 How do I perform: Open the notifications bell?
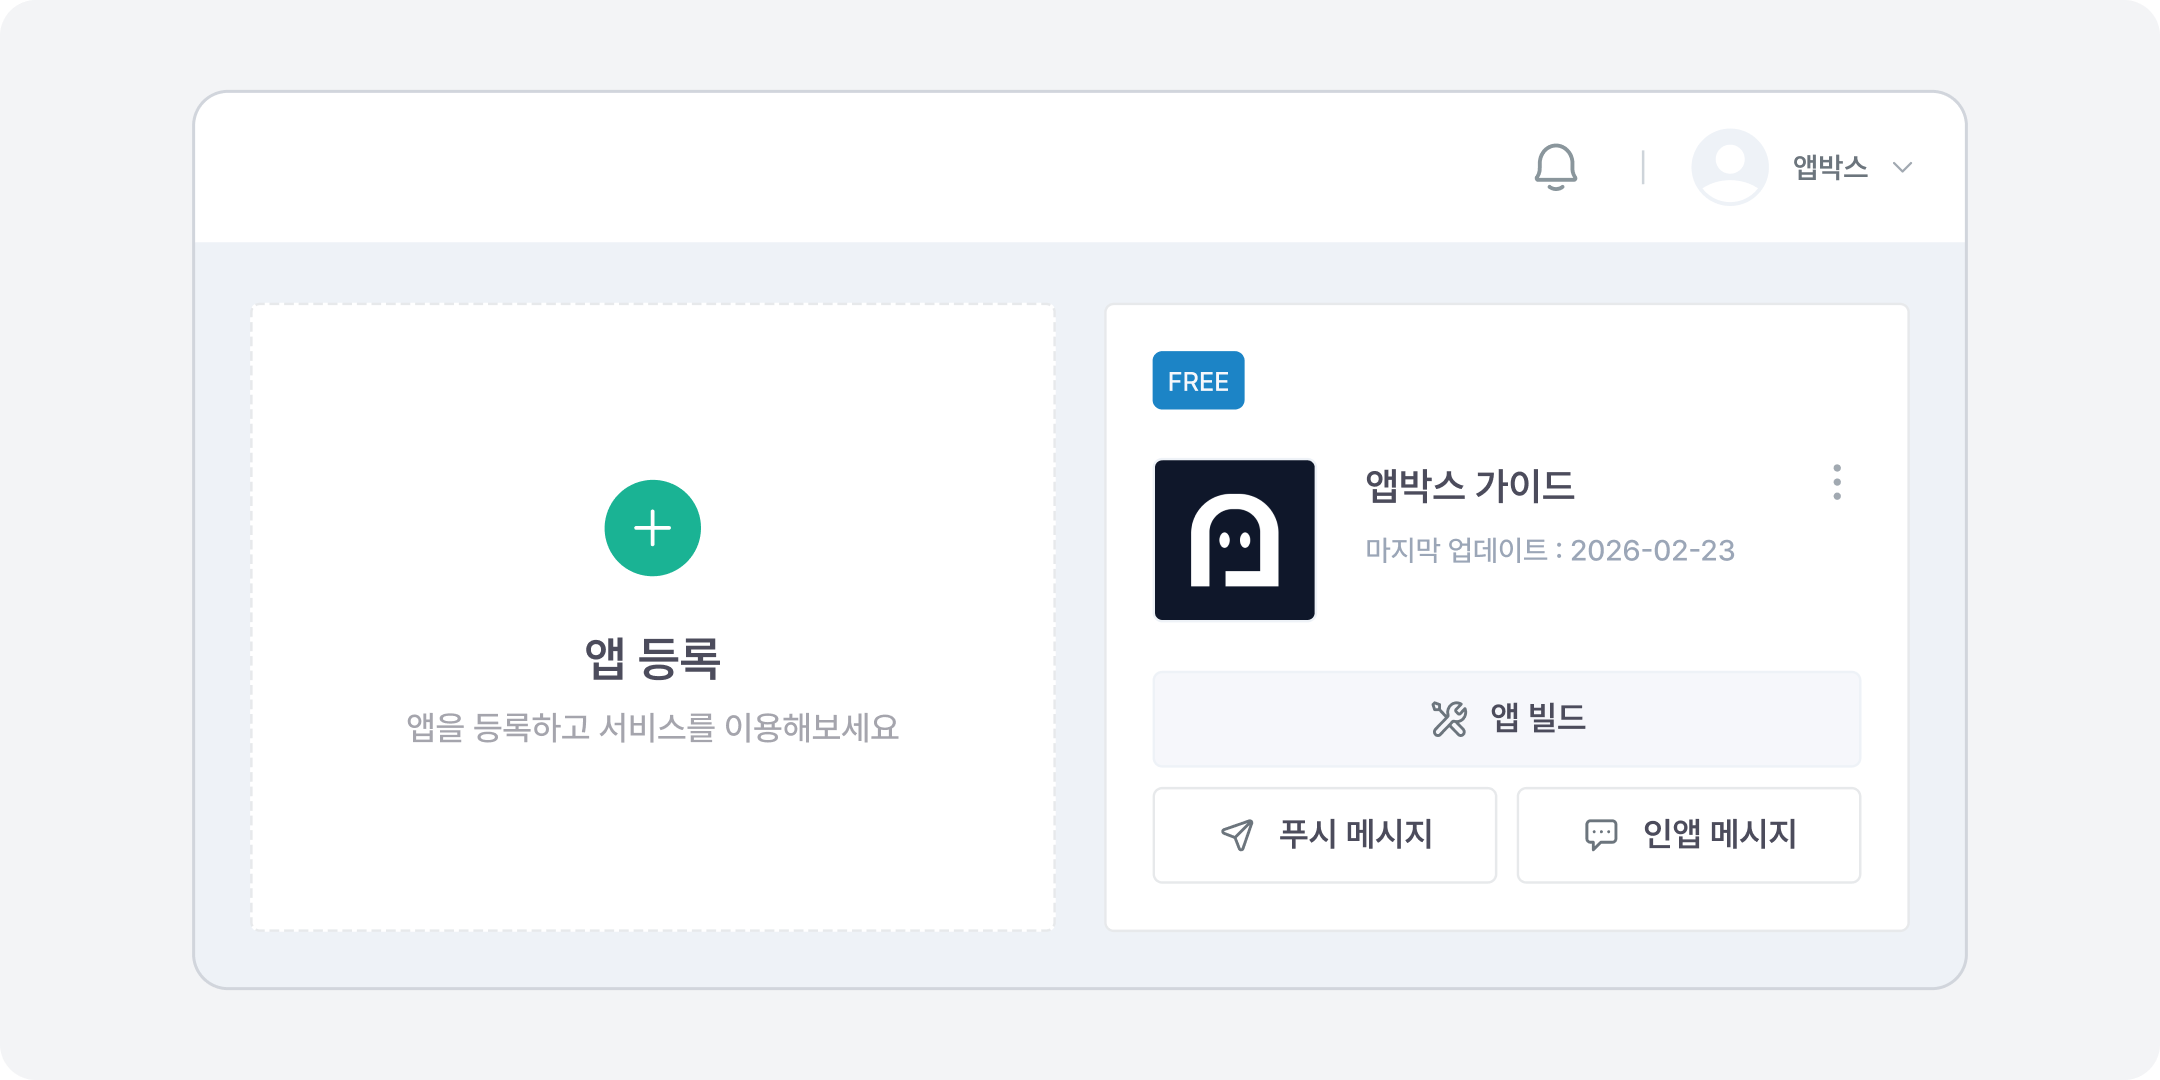coord(1556,167)
